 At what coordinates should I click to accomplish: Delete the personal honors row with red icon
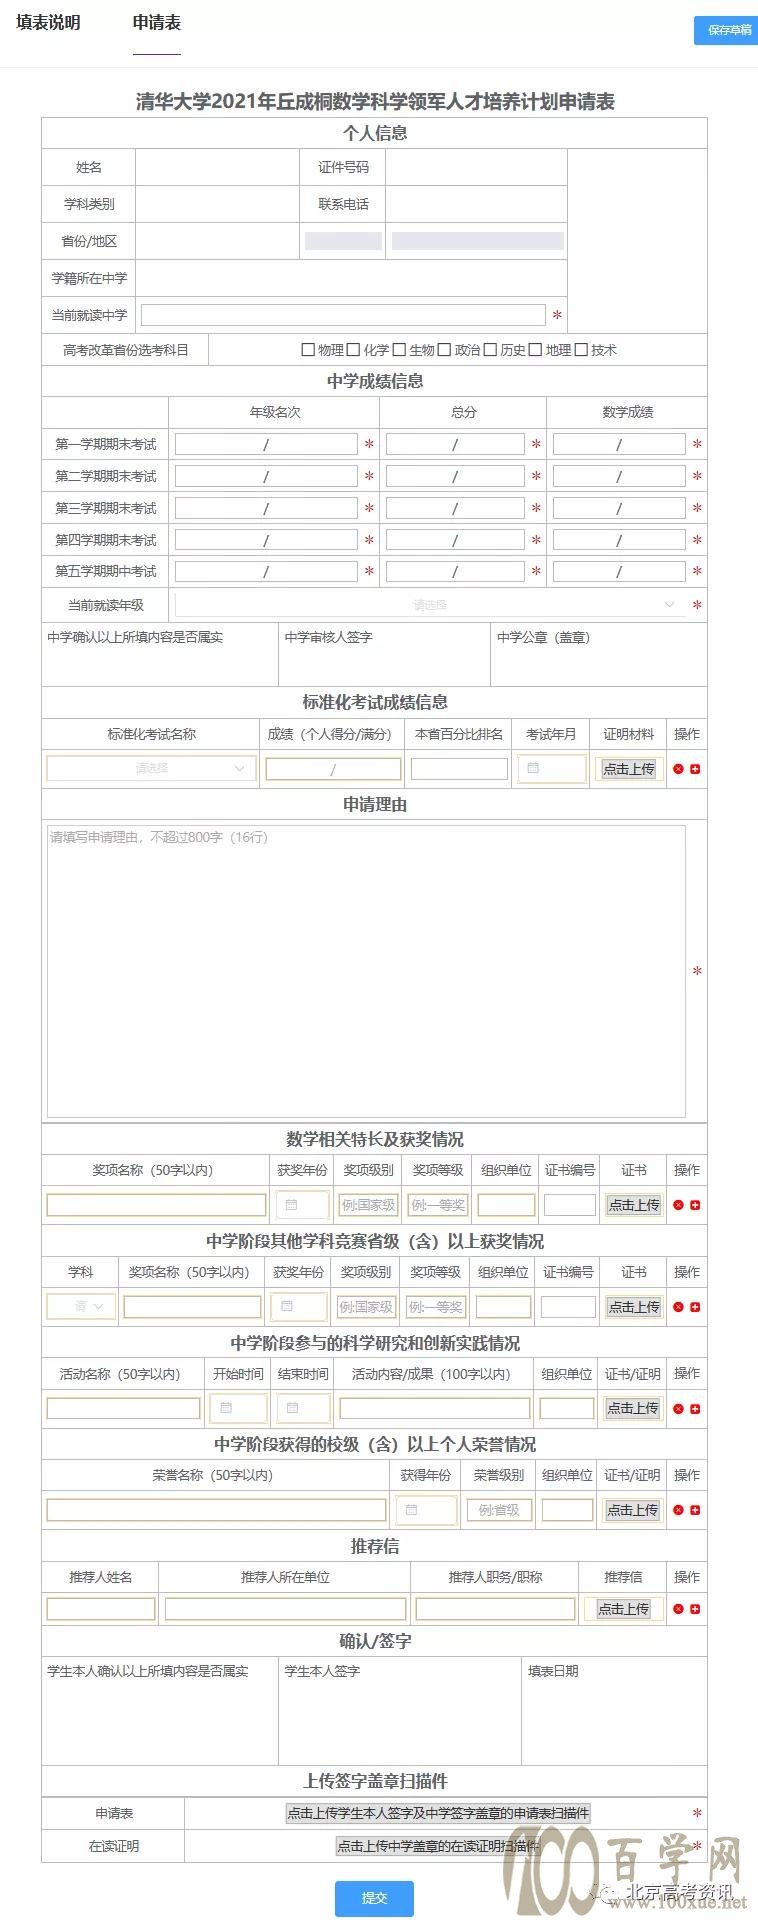coord(678,1510)
